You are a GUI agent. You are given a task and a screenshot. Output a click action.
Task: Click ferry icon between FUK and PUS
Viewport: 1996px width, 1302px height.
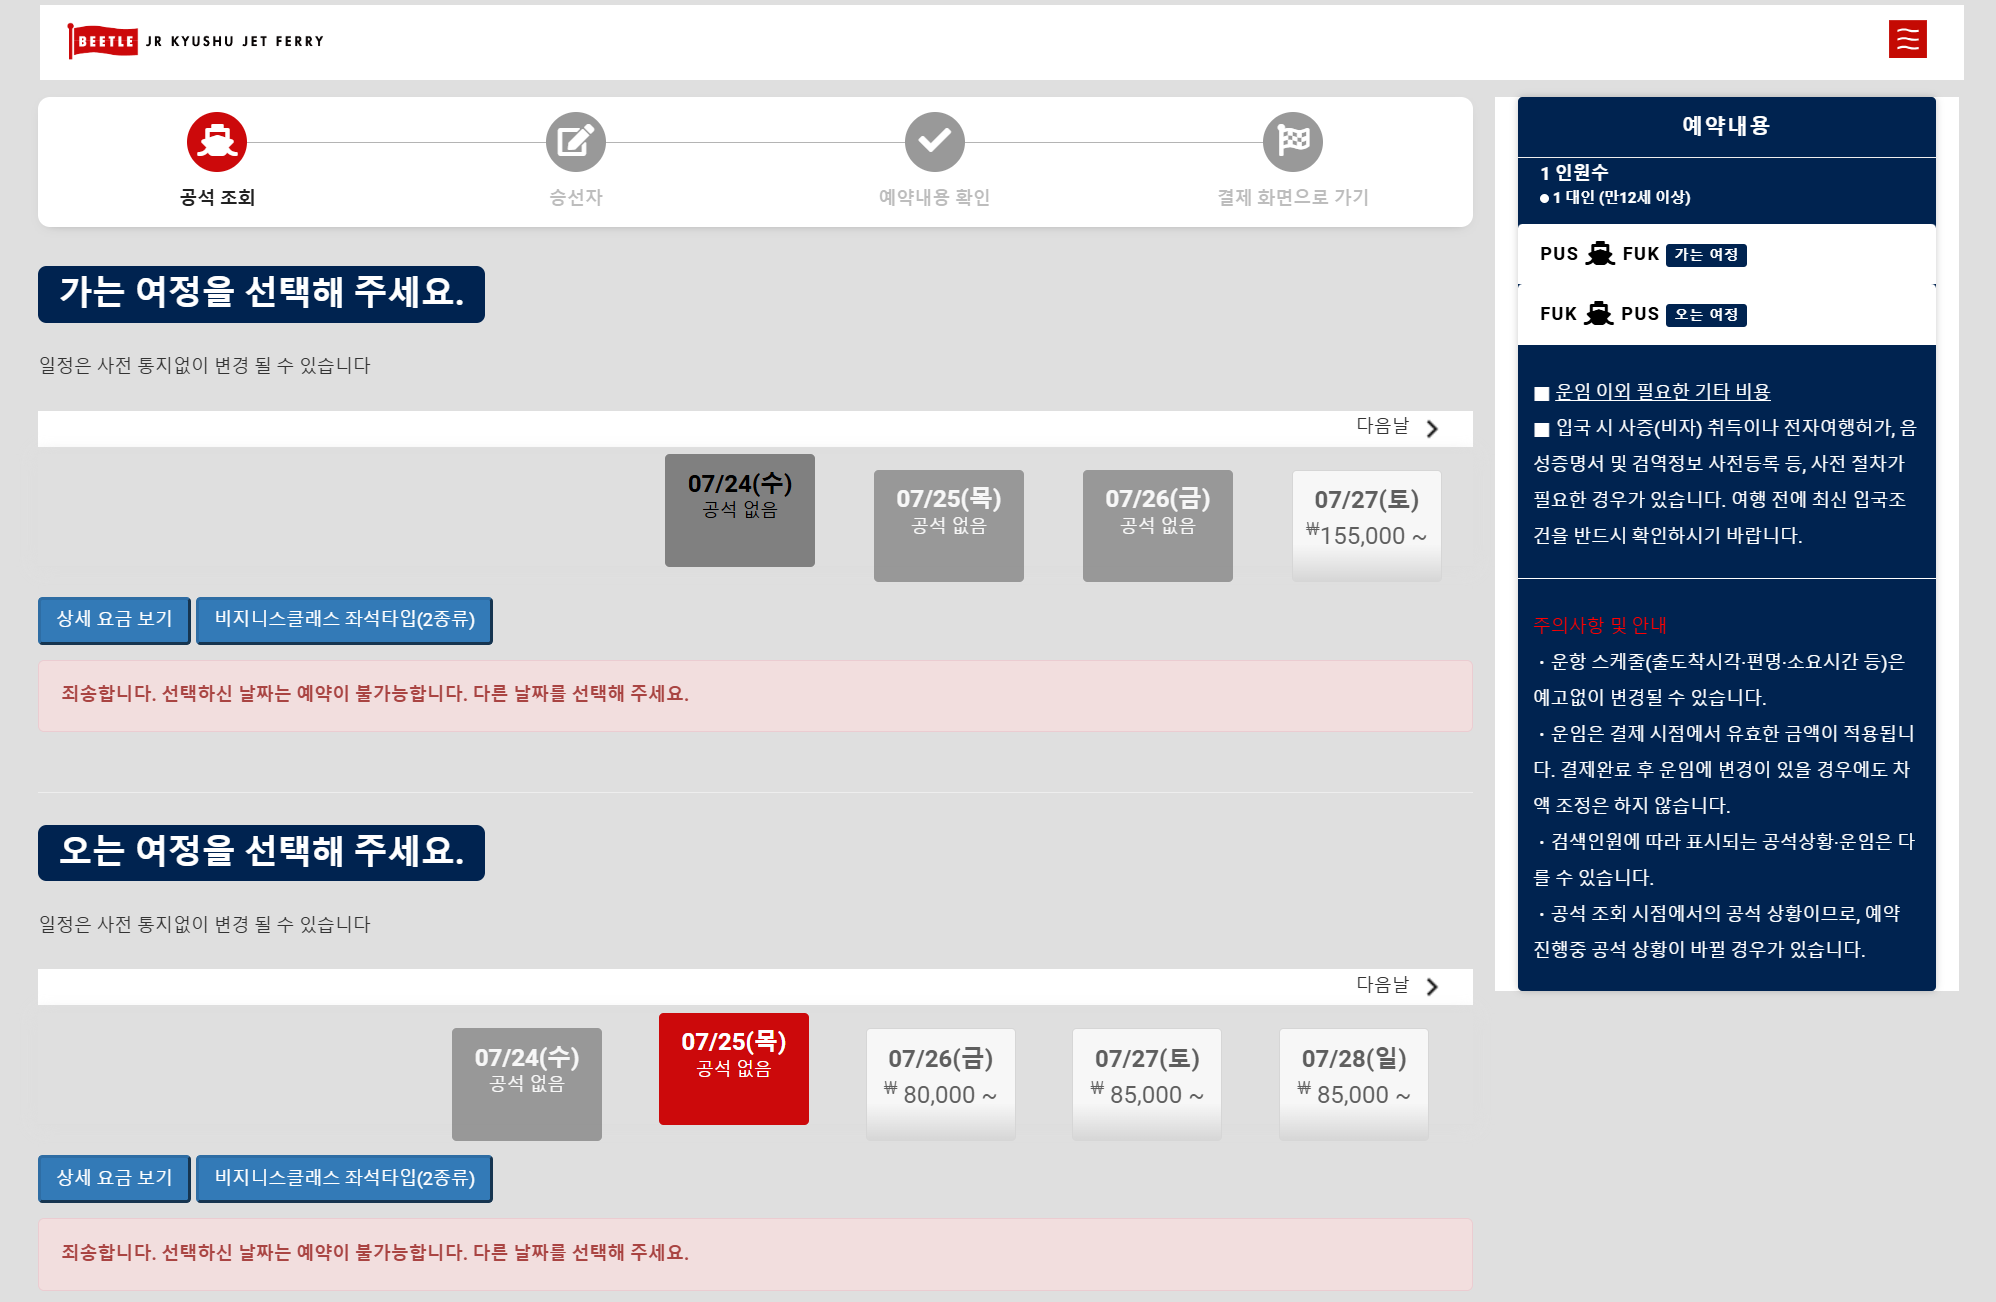tap(1599, 314)
